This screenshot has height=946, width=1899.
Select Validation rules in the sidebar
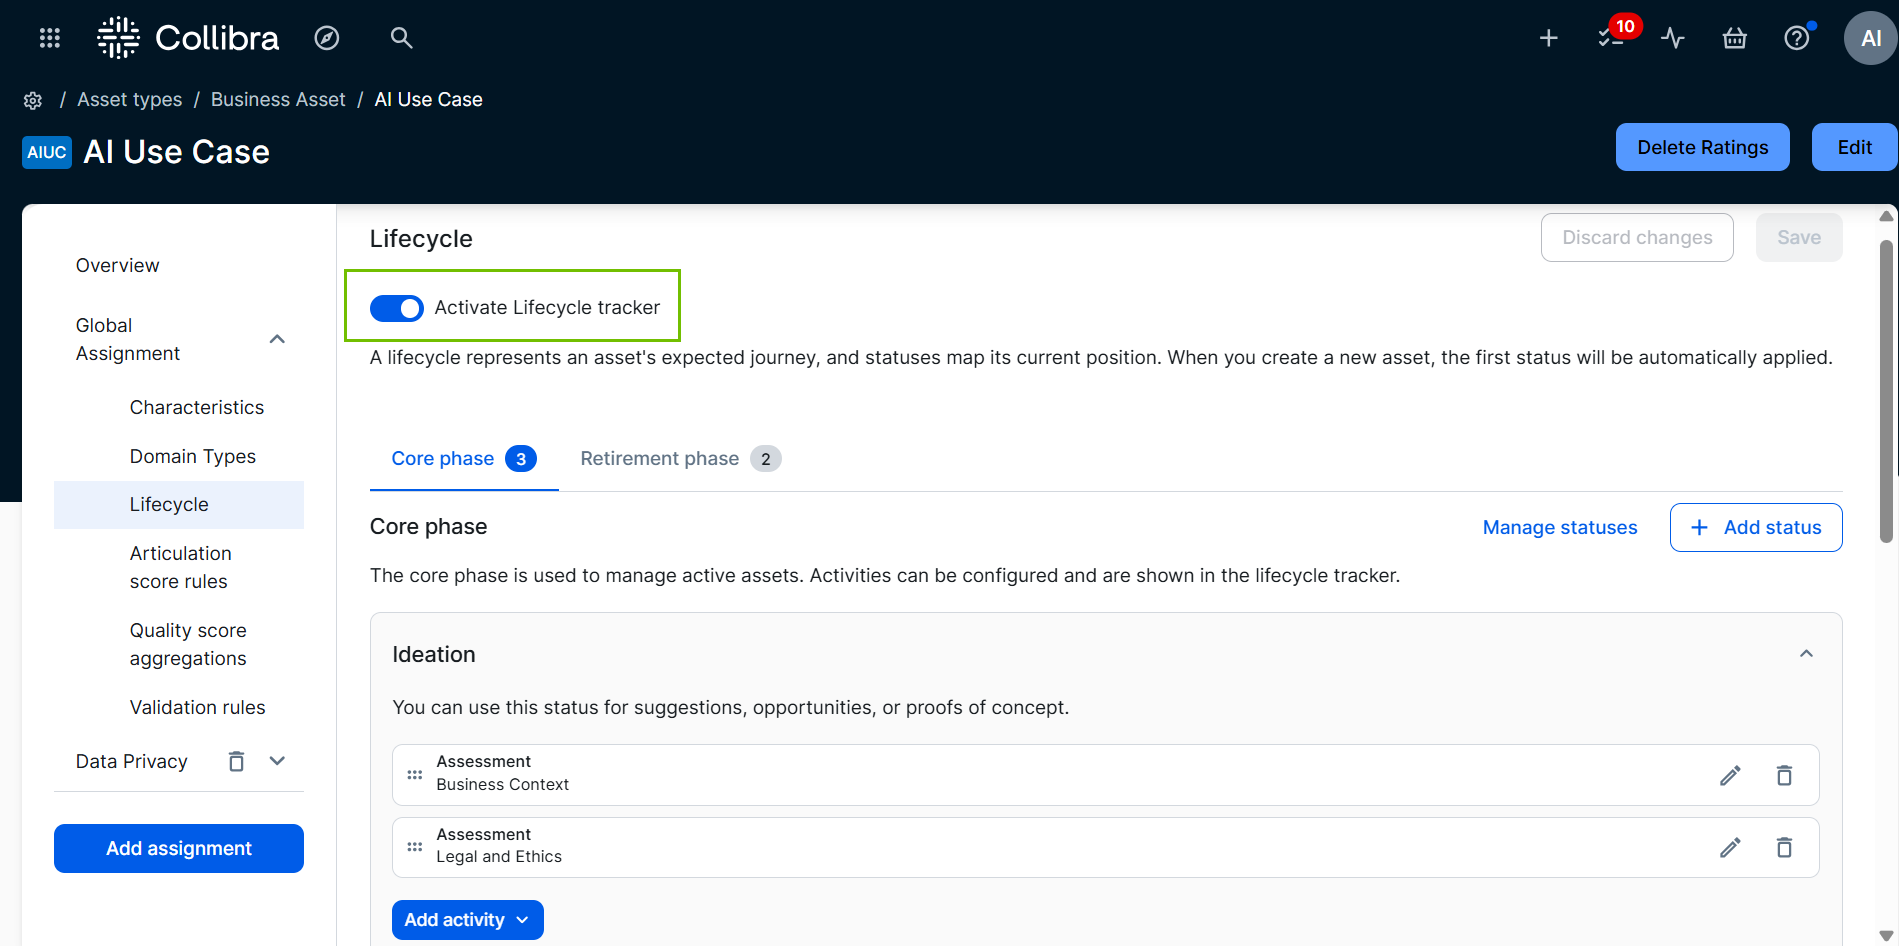pyautogui.click(x=197, y=708)
